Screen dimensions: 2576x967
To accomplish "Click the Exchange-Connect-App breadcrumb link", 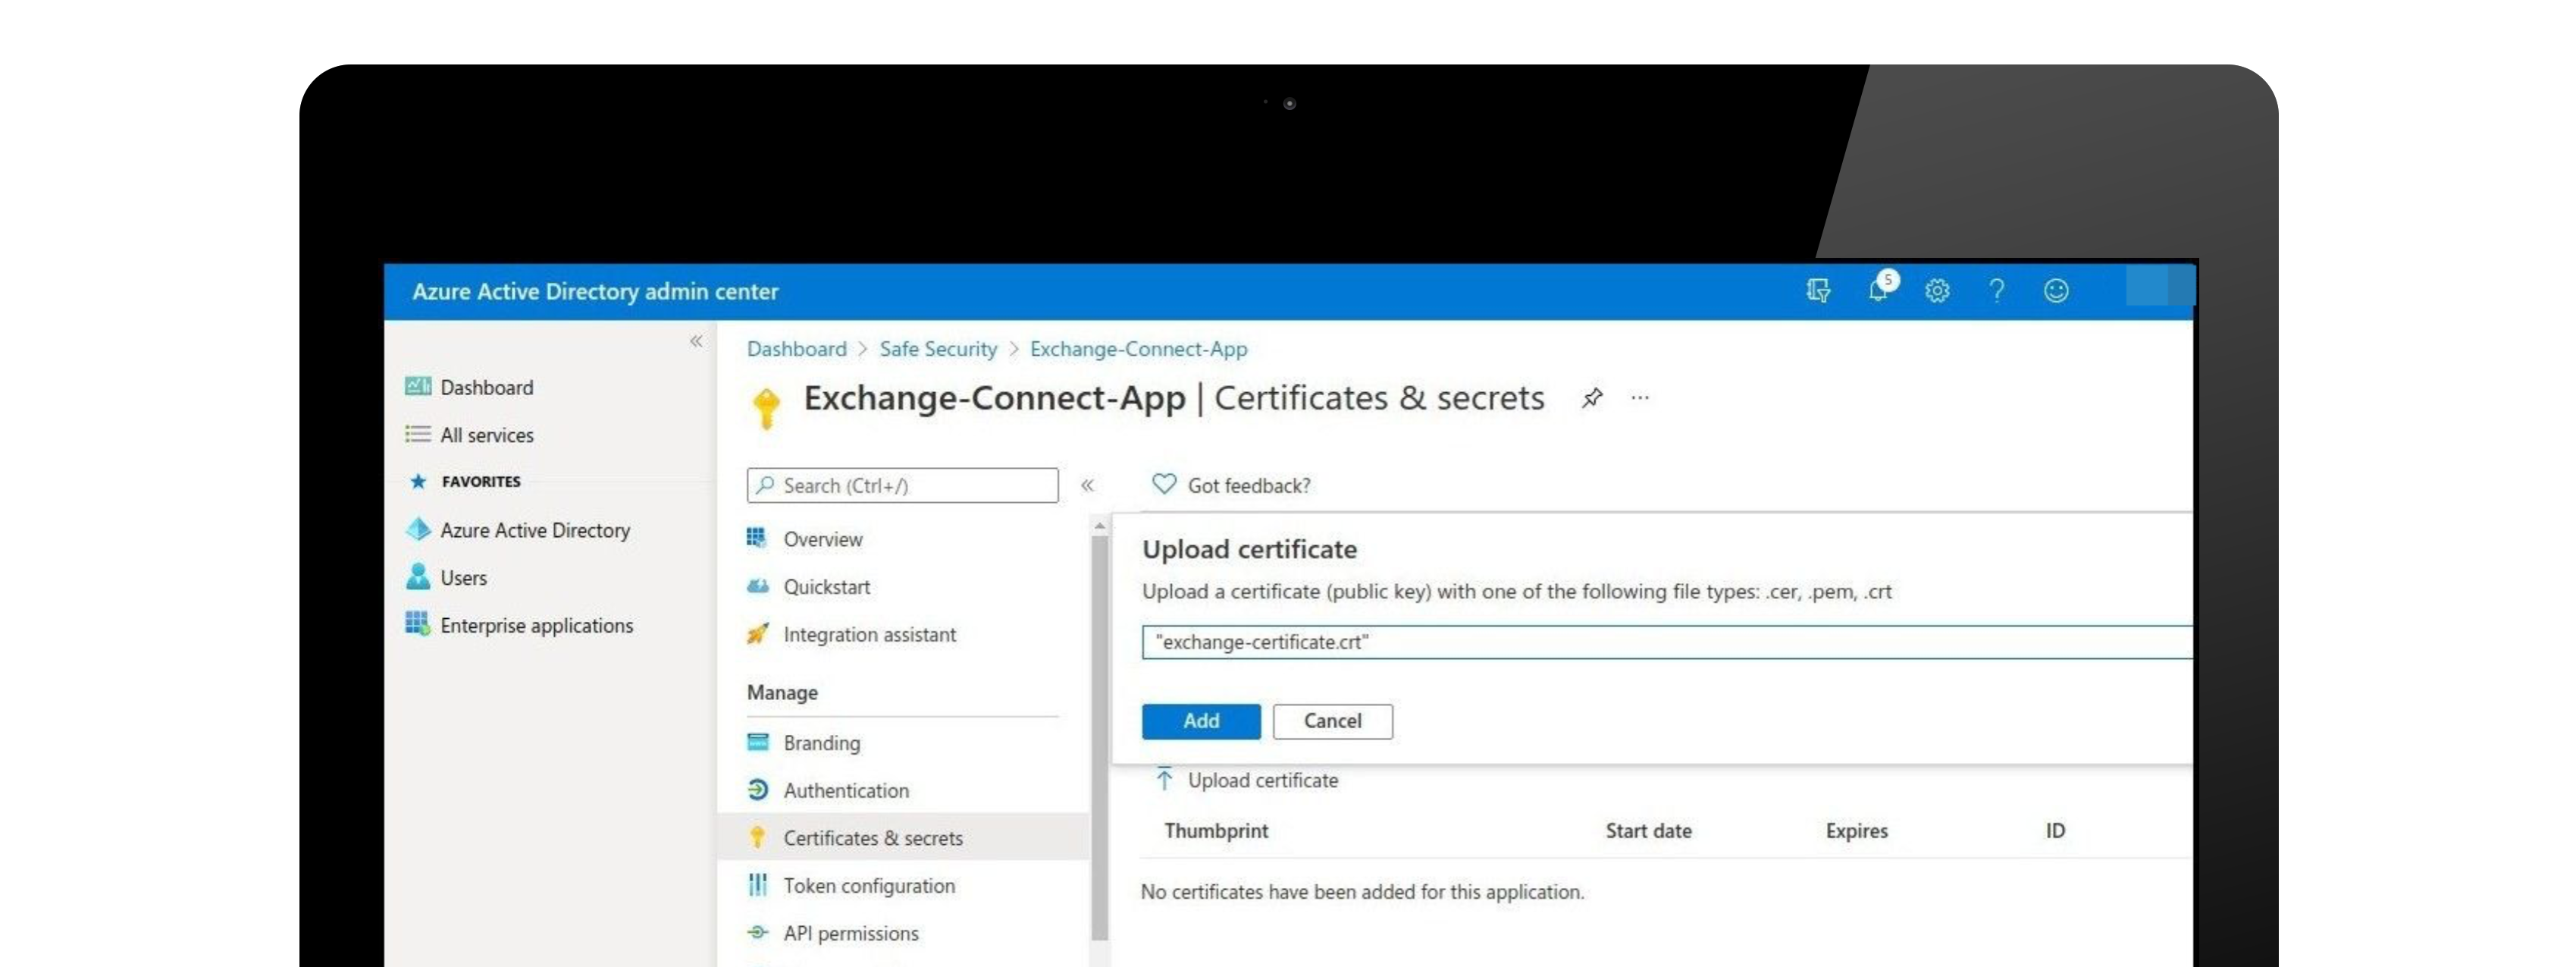I will 1138,348.
